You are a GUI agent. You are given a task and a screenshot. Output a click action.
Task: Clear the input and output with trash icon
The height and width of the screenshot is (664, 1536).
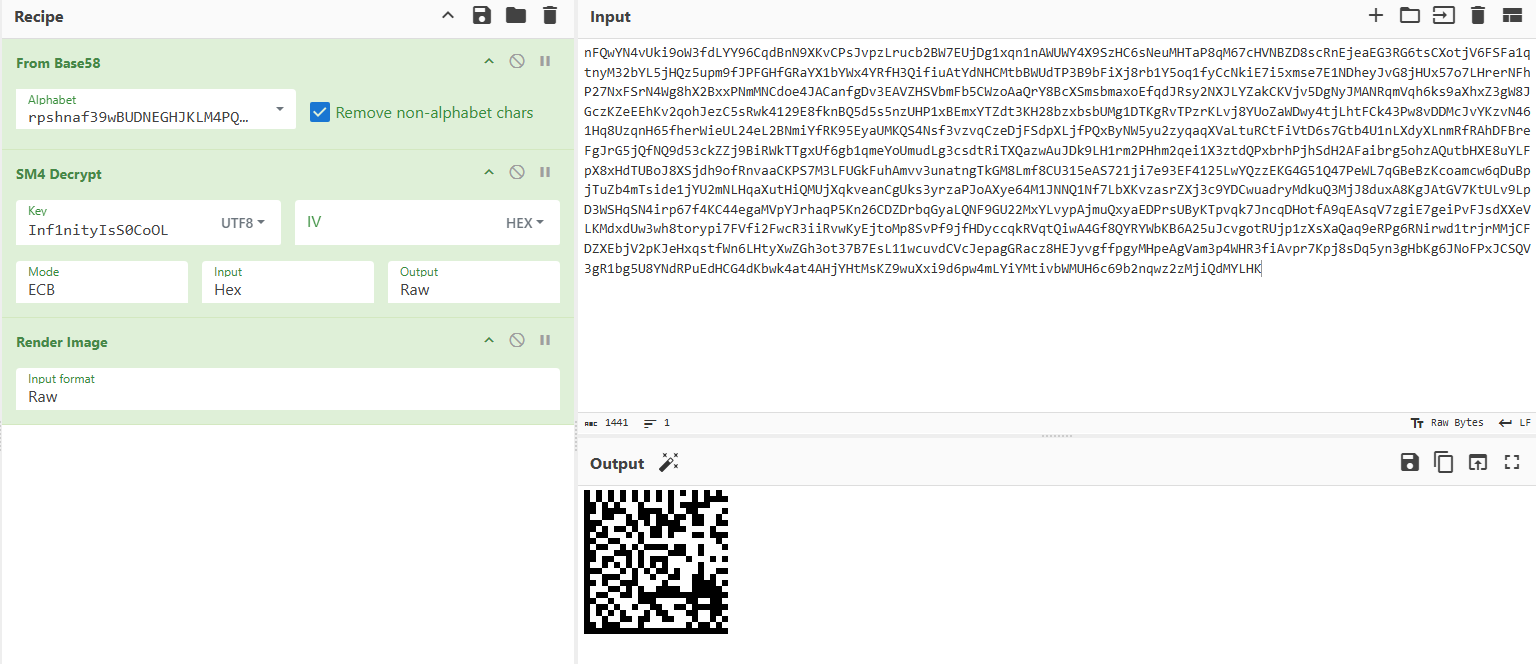point(1477,15)
